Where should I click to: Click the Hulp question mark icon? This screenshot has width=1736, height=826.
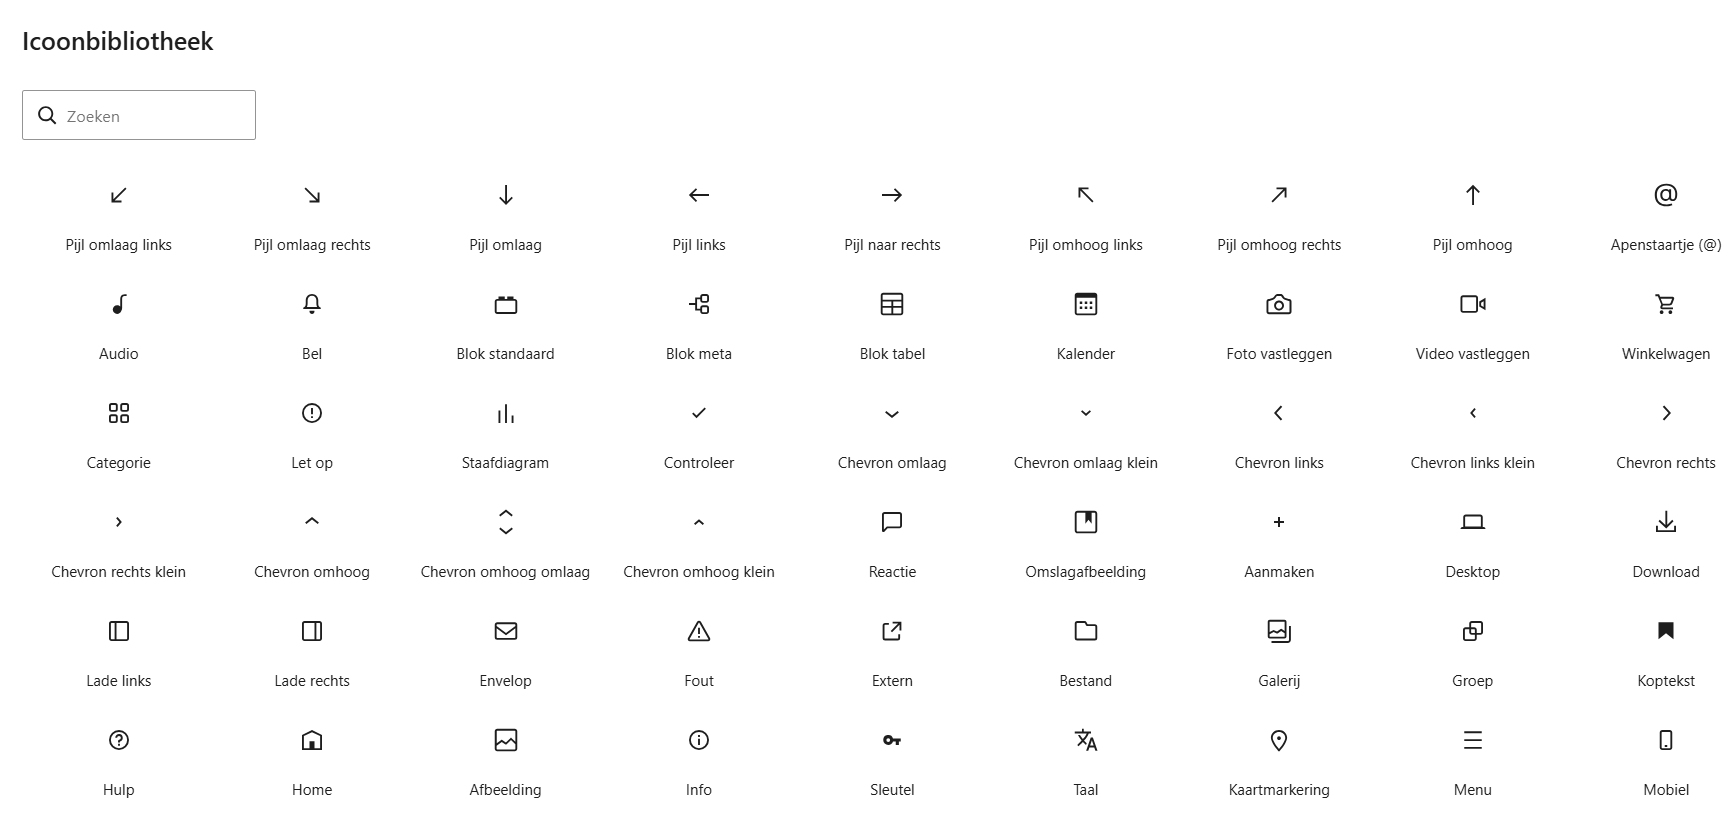[x=119, y=740]
